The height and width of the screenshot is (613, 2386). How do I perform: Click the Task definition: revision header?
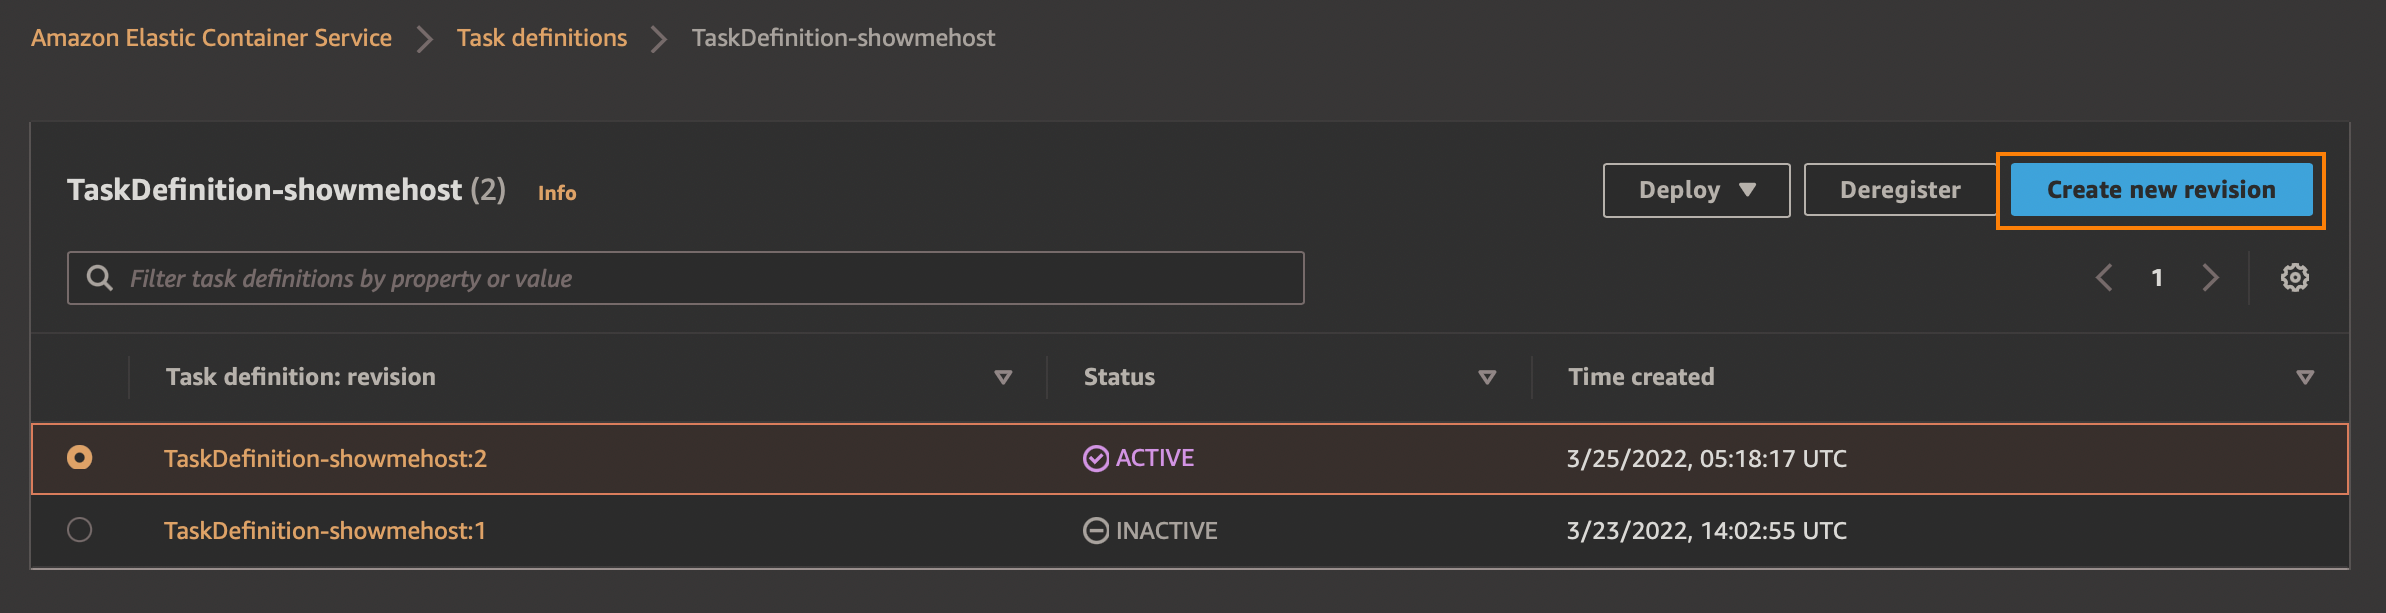click(x=301, y=377)
